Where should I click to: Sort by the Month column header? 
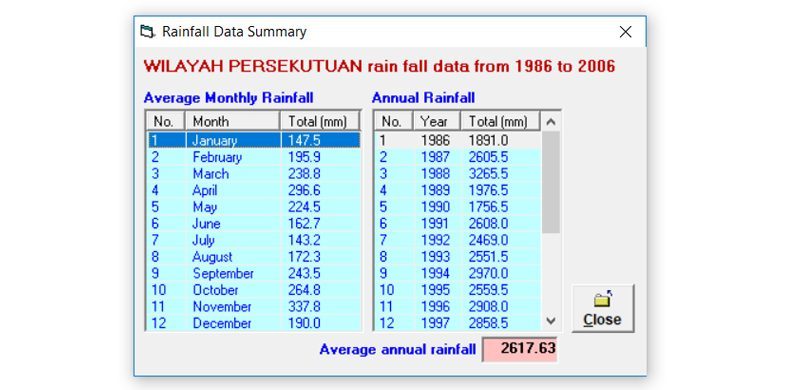pos(232,121)
